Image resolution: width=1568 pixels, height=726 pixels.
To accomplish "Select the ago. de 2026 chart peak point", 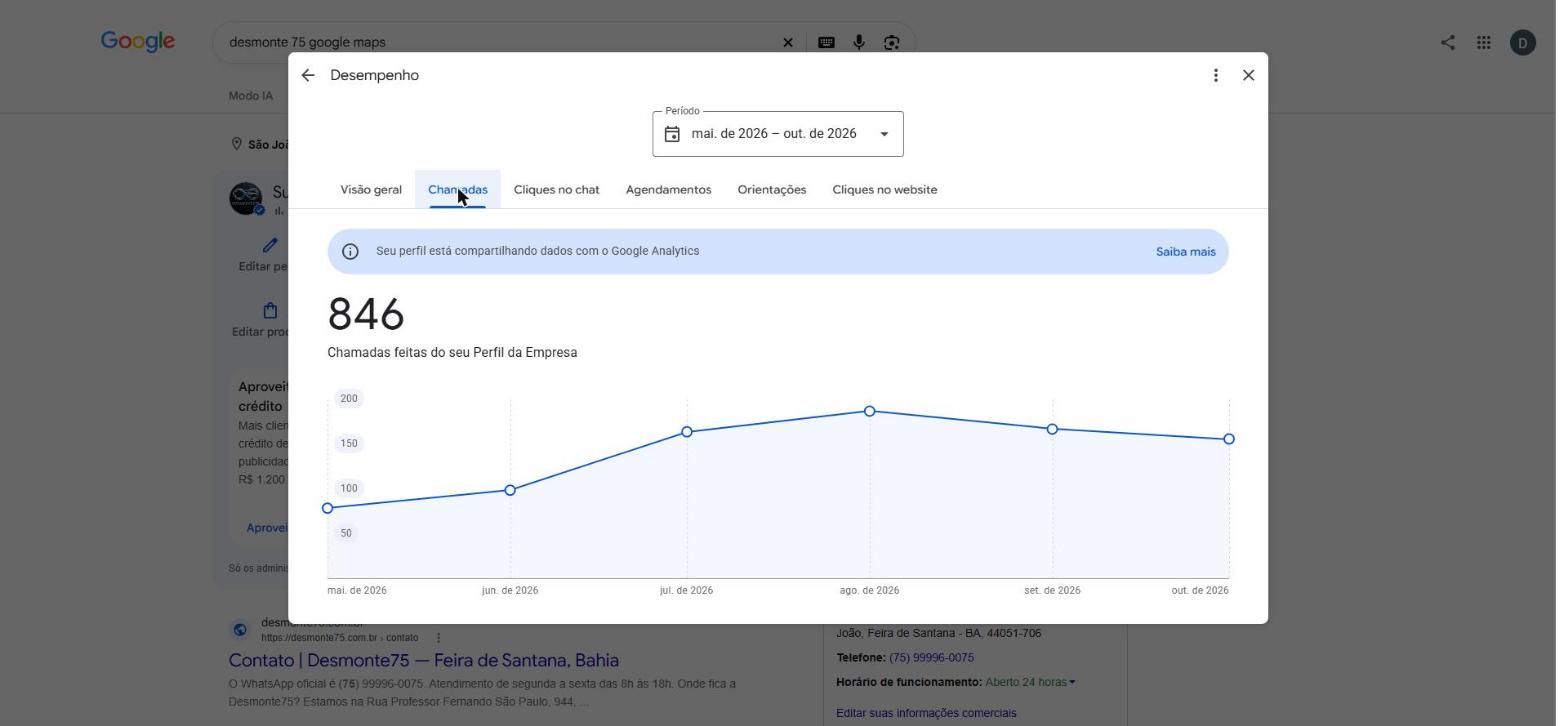I will click(869, 411).
